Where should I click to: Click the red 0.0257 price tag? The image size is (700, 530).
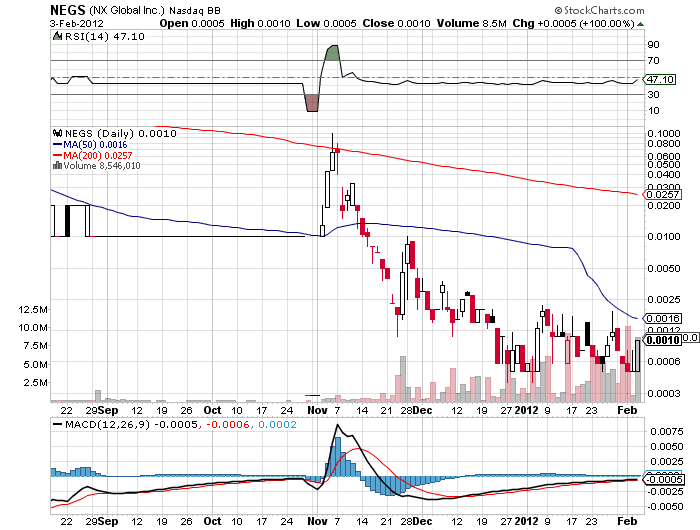[662, 195]
